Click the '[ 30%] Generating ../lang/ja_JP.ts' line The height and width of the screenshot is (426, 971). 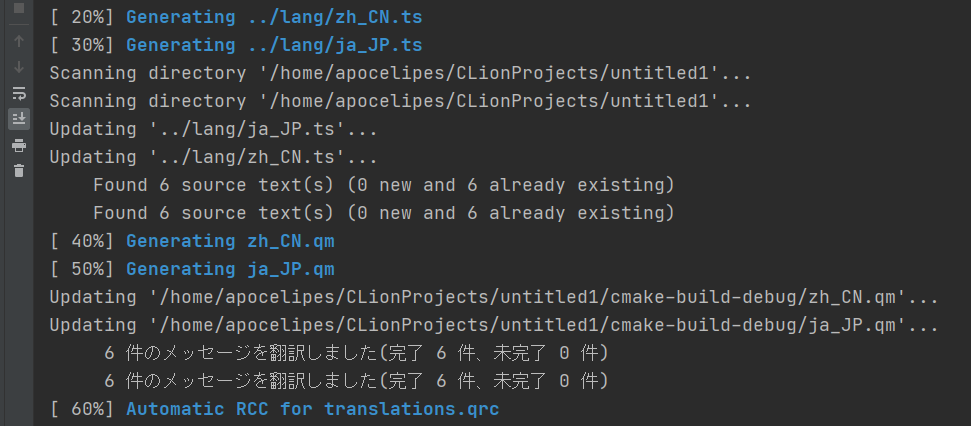(x=236, y=45)
